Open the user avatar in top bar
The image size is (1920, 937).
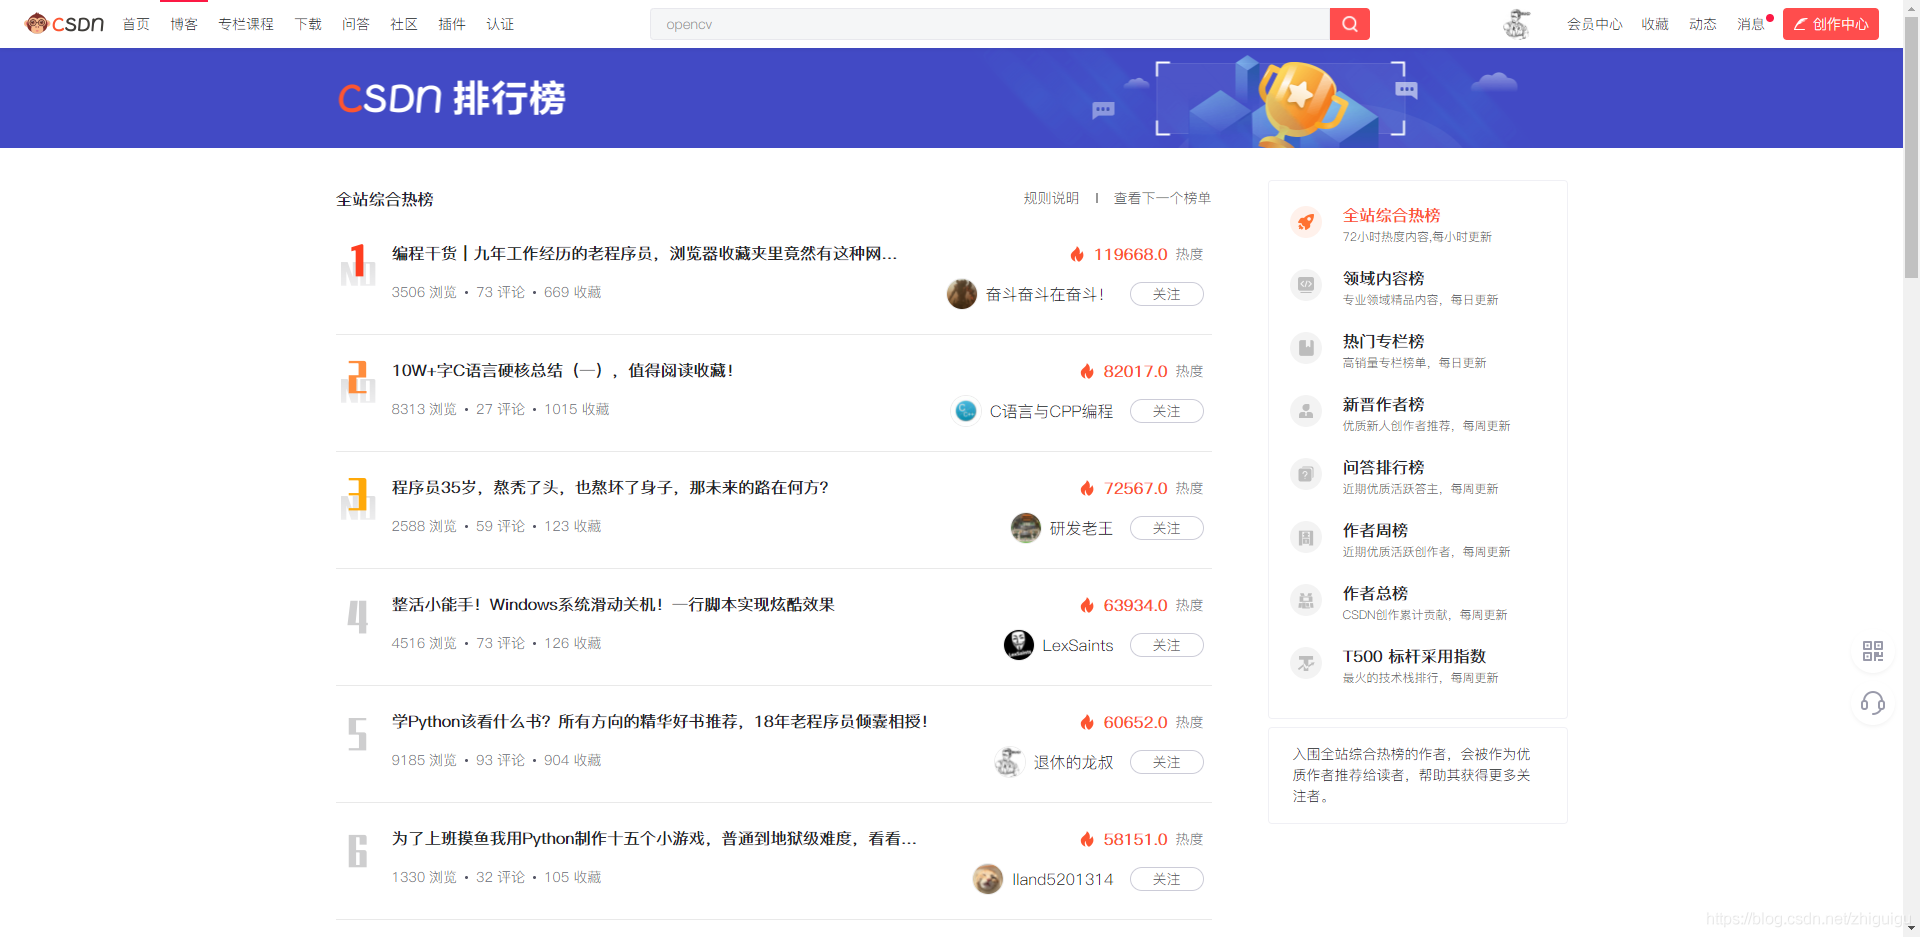pyautogui.click(x=1517, y=24)
